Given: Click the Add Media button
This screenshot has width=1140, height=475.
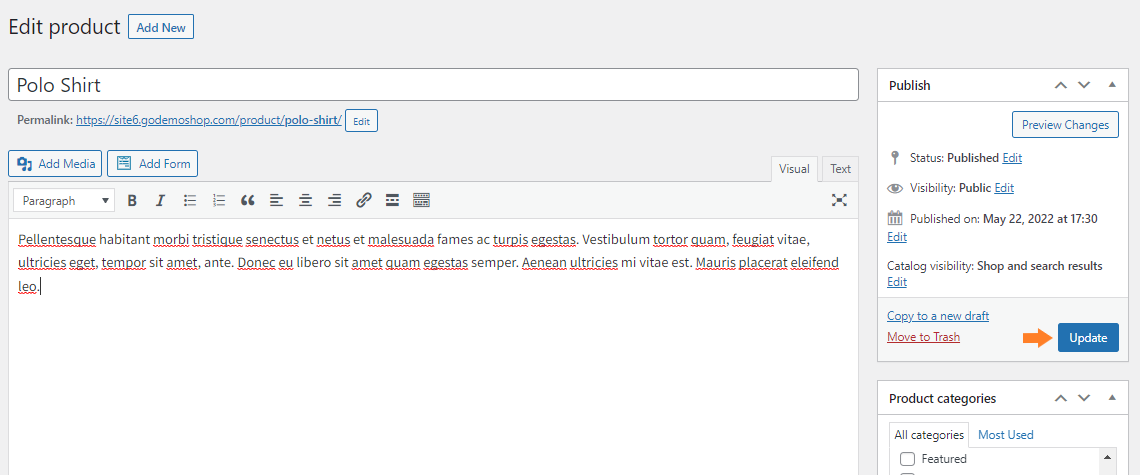Looking at the screenshot, I should pos(55,164).
